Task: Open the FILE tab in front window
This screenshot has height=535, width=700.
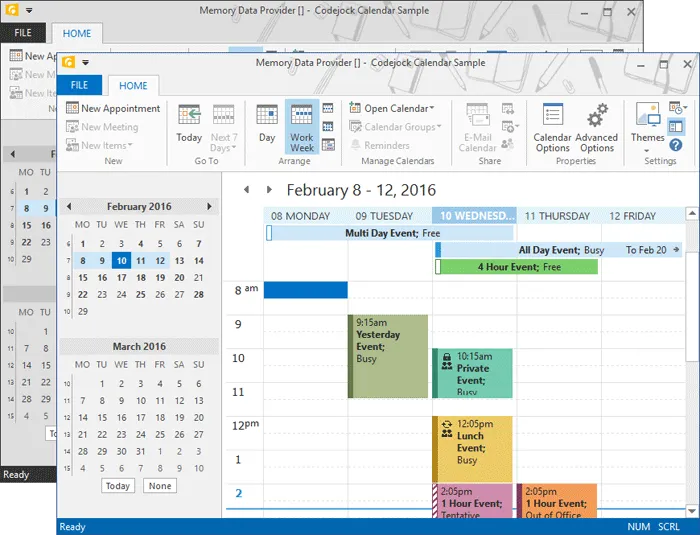Action: click(79, 85)
